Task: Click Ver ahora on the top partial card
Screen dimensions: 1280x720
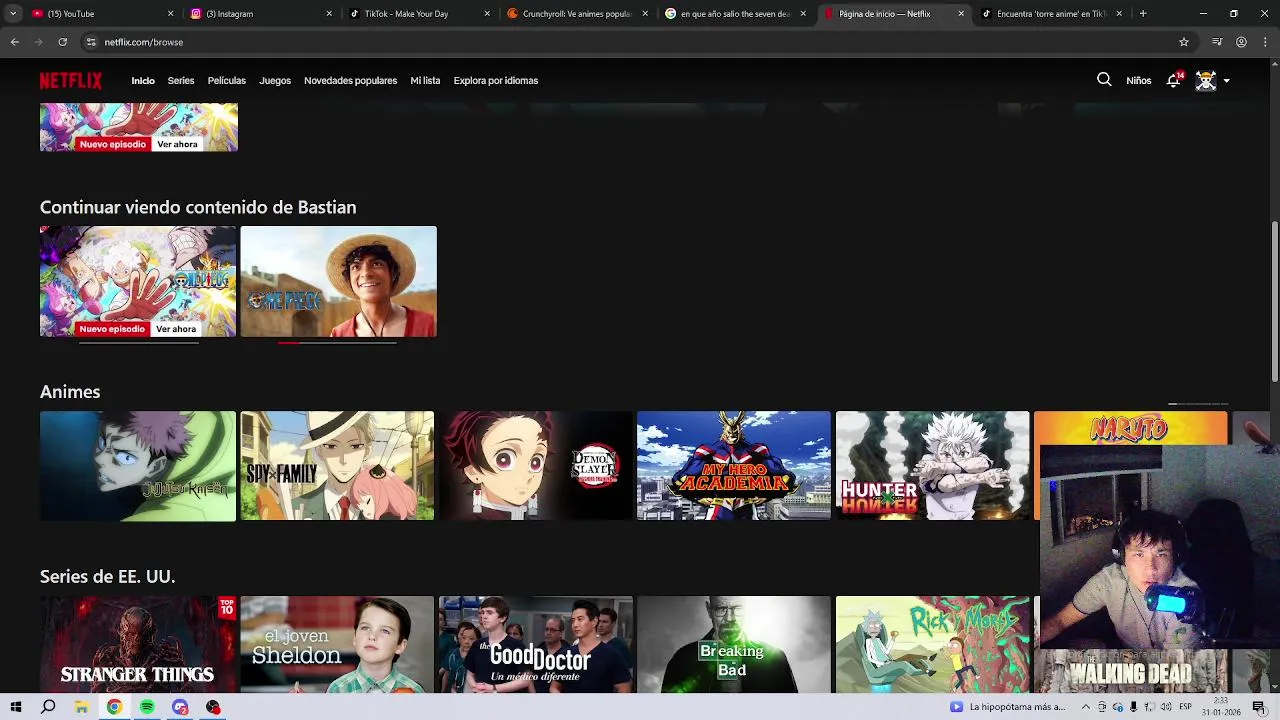Action: pyautogui.click(x=177, y=144)
